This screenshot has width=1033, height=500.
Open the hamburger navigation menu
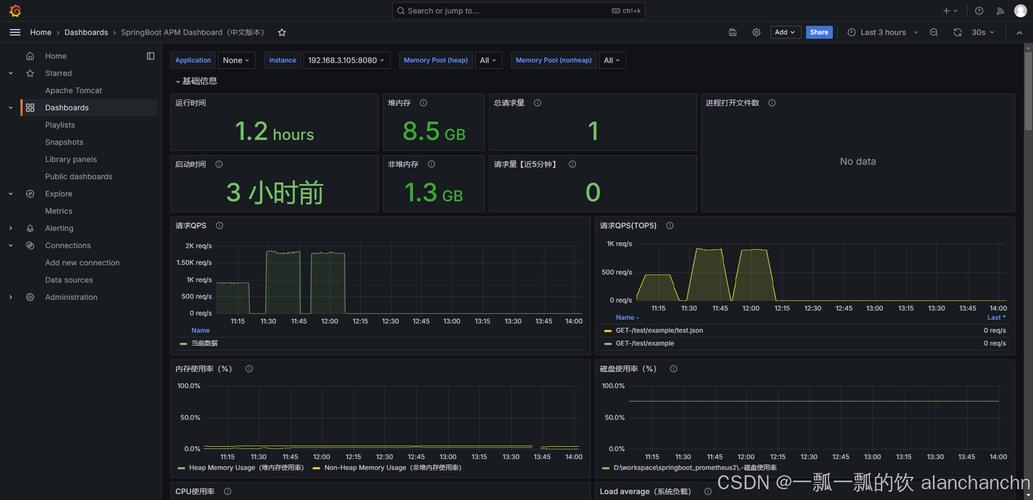(15, 32)
